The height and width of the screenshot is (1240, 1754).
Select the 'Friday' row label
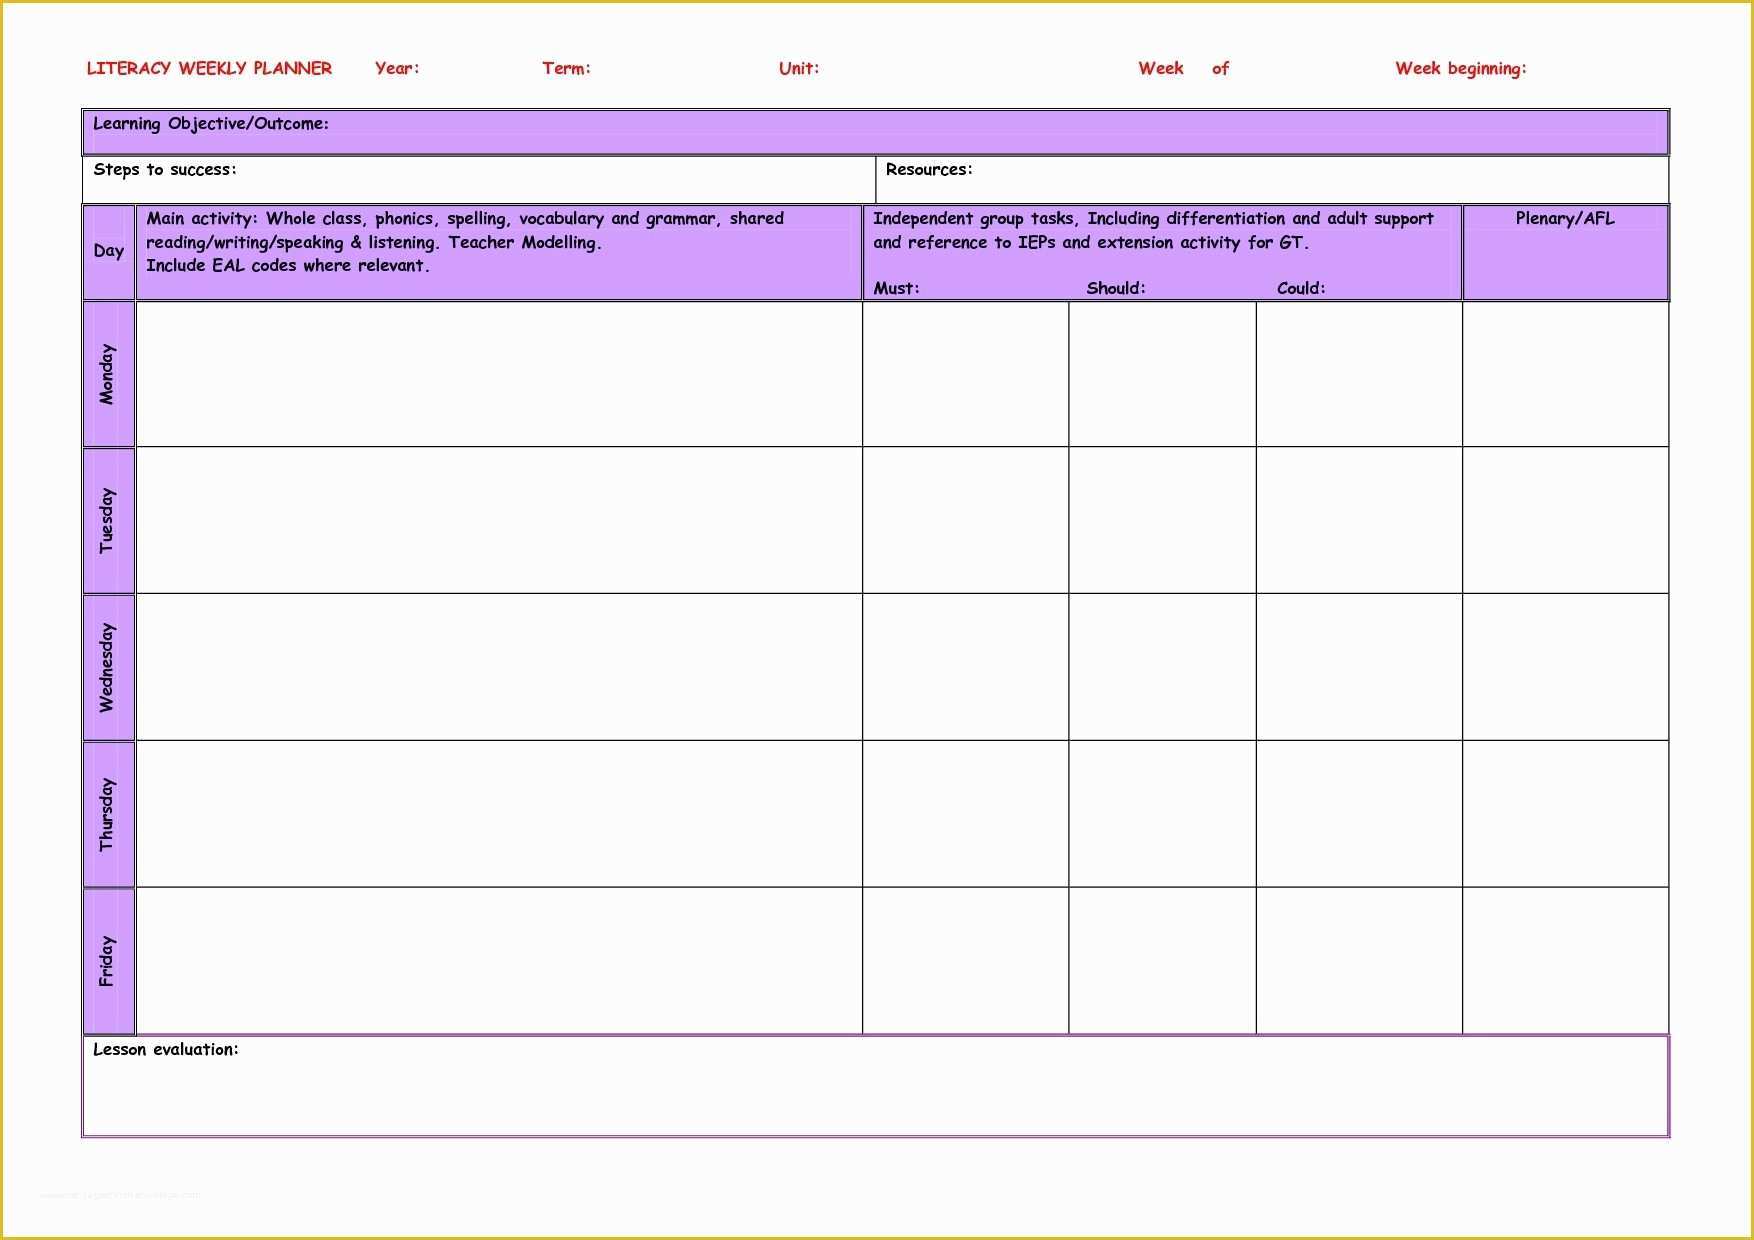tap(109, 961)
